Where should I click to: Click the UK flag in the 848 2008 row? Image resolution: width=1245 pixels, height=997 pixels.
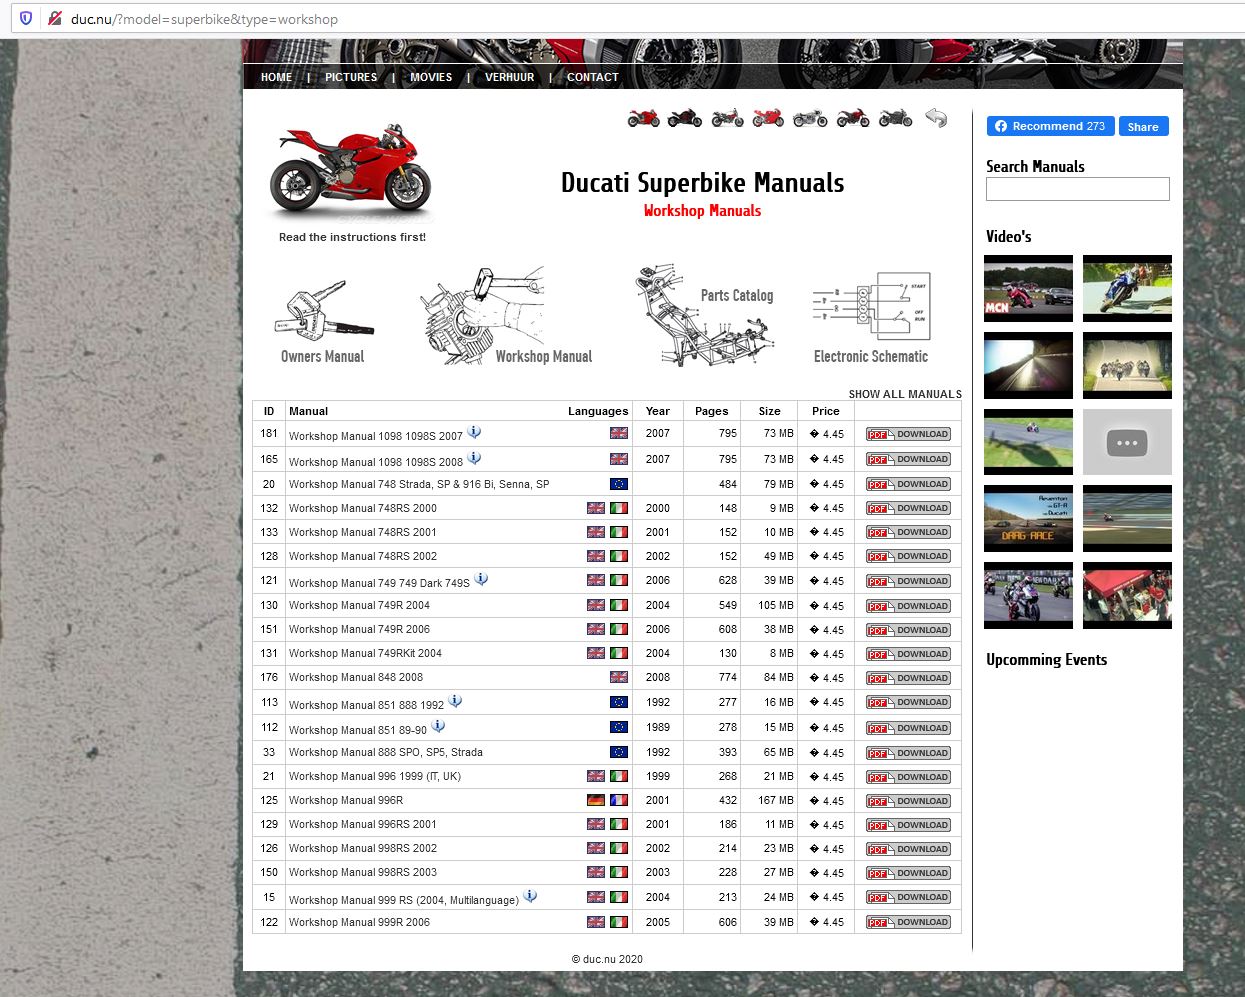pos(619,677)
